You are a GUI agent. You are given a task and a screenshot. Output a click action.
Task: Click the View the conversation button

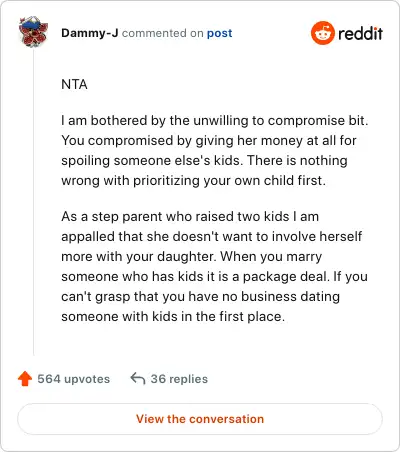(200, 419)
